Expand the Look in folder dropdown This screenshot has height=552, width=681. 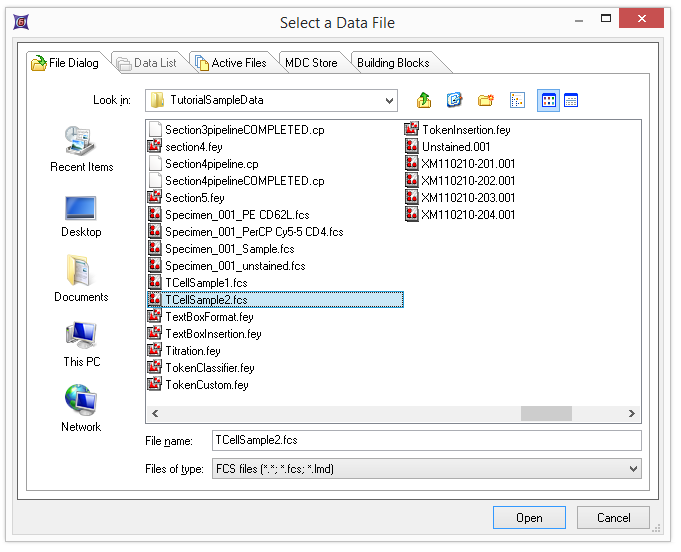pos(389,100)
